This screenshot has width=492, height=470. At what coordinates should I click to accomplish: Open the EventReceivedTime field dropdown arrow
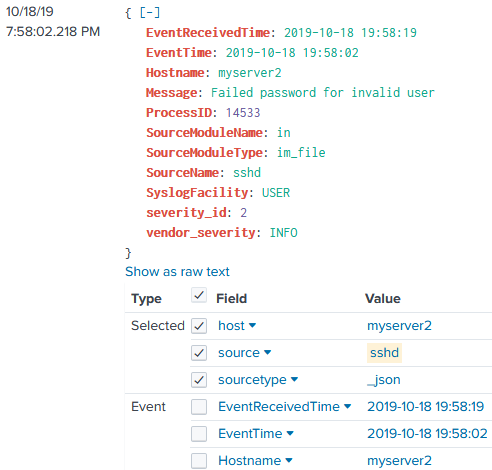click(347, 406)
